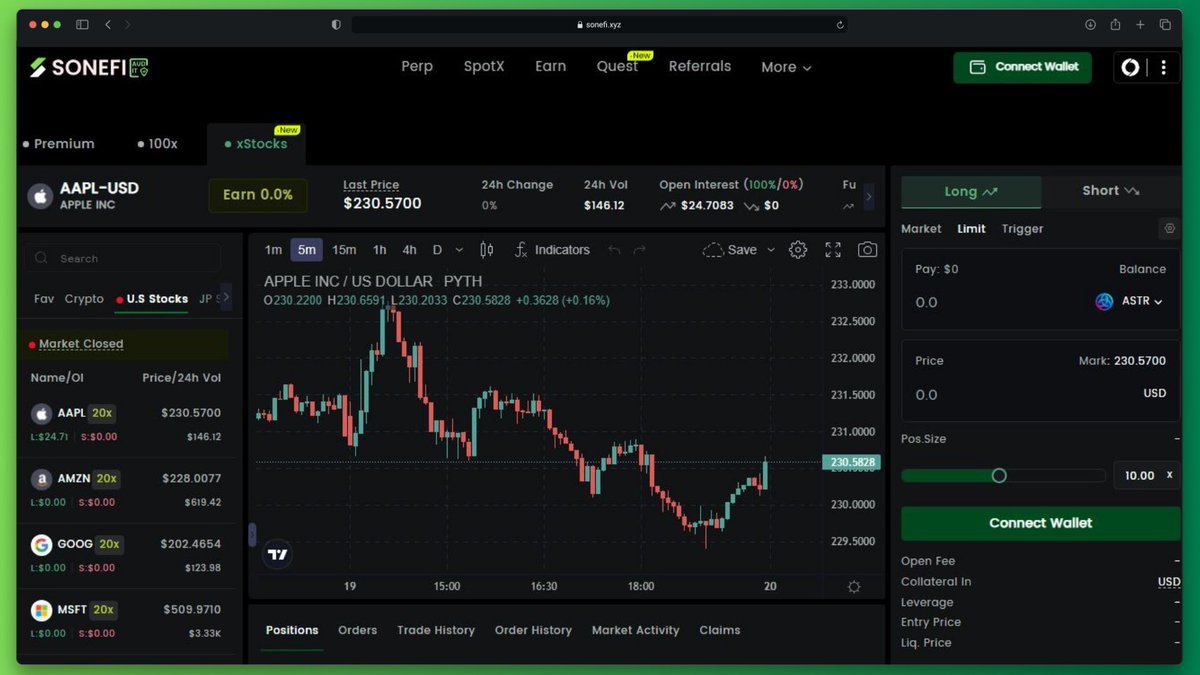The image size is (1200, 675).
Task: Go back with browser back arrow
Action: coord(108,24)
